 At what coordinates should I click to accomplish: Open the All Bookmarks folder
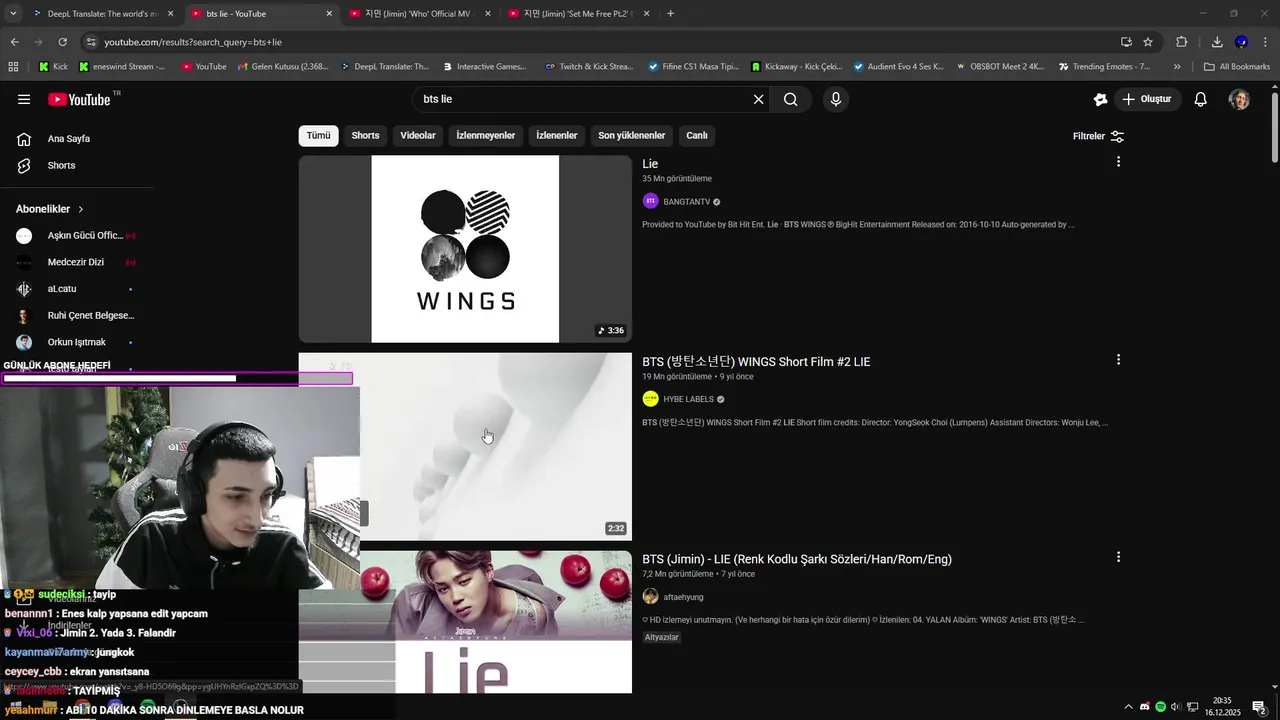[1237, 67]
